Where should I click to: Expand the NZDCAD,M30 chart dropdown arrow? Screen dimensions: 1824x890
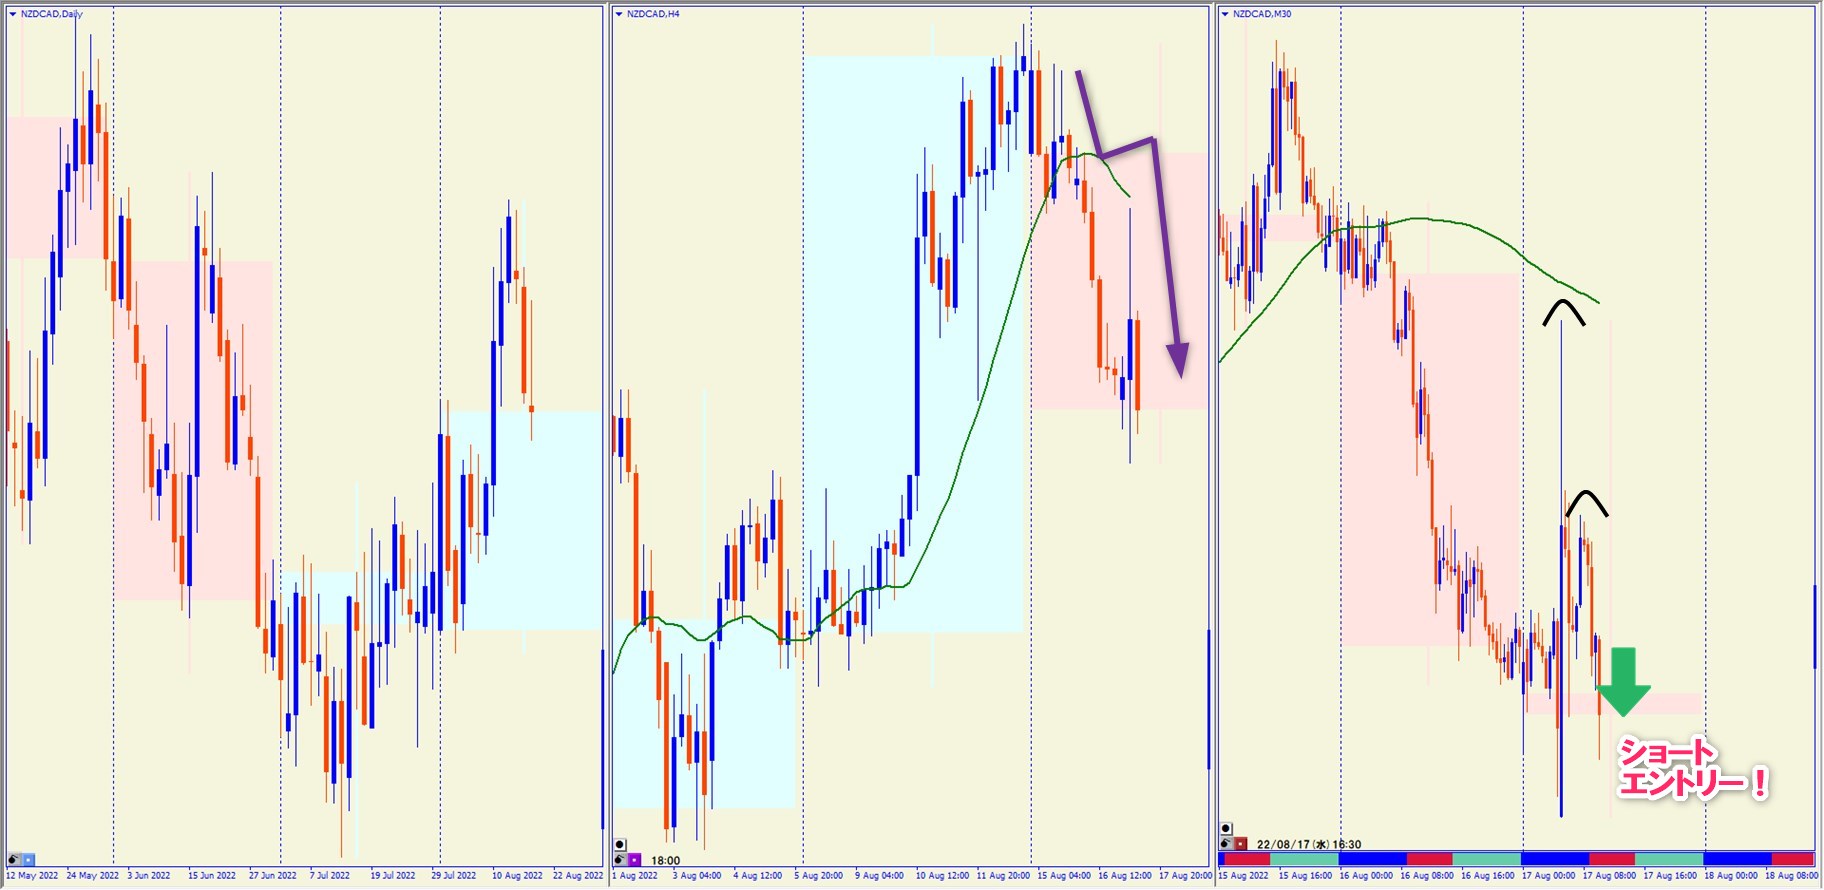point(1225,14)
